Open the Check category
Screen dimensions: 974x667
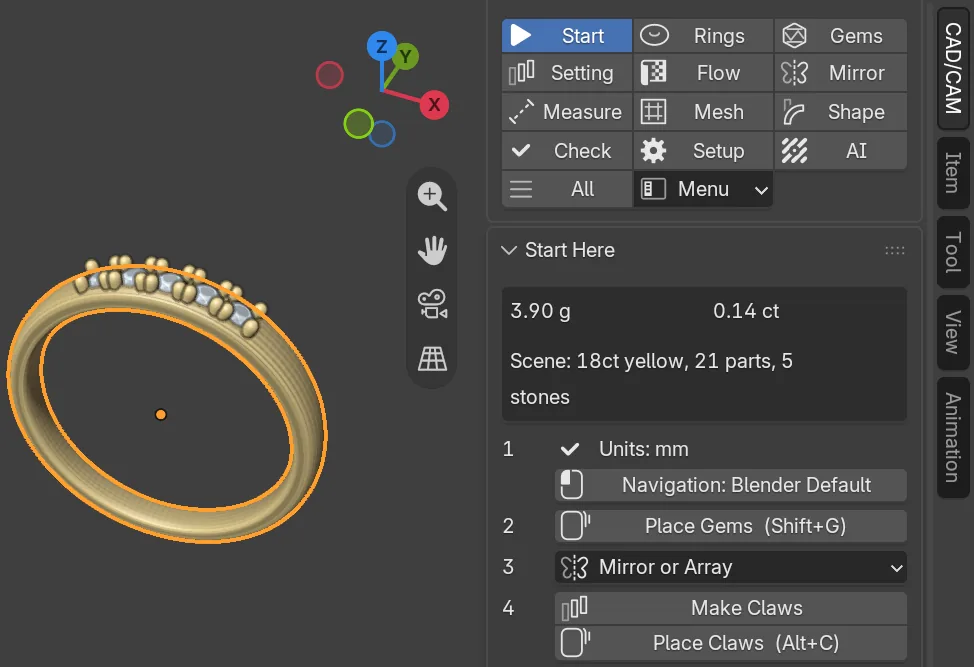tap(567, 151)
